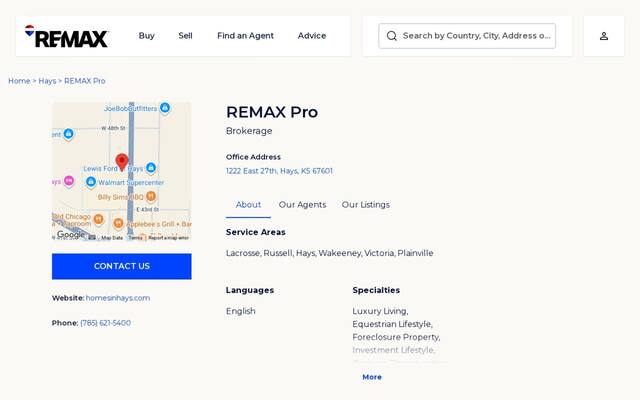Go to Home breadcrumb
Screen dimensions: 640x400
click(19, 81)
